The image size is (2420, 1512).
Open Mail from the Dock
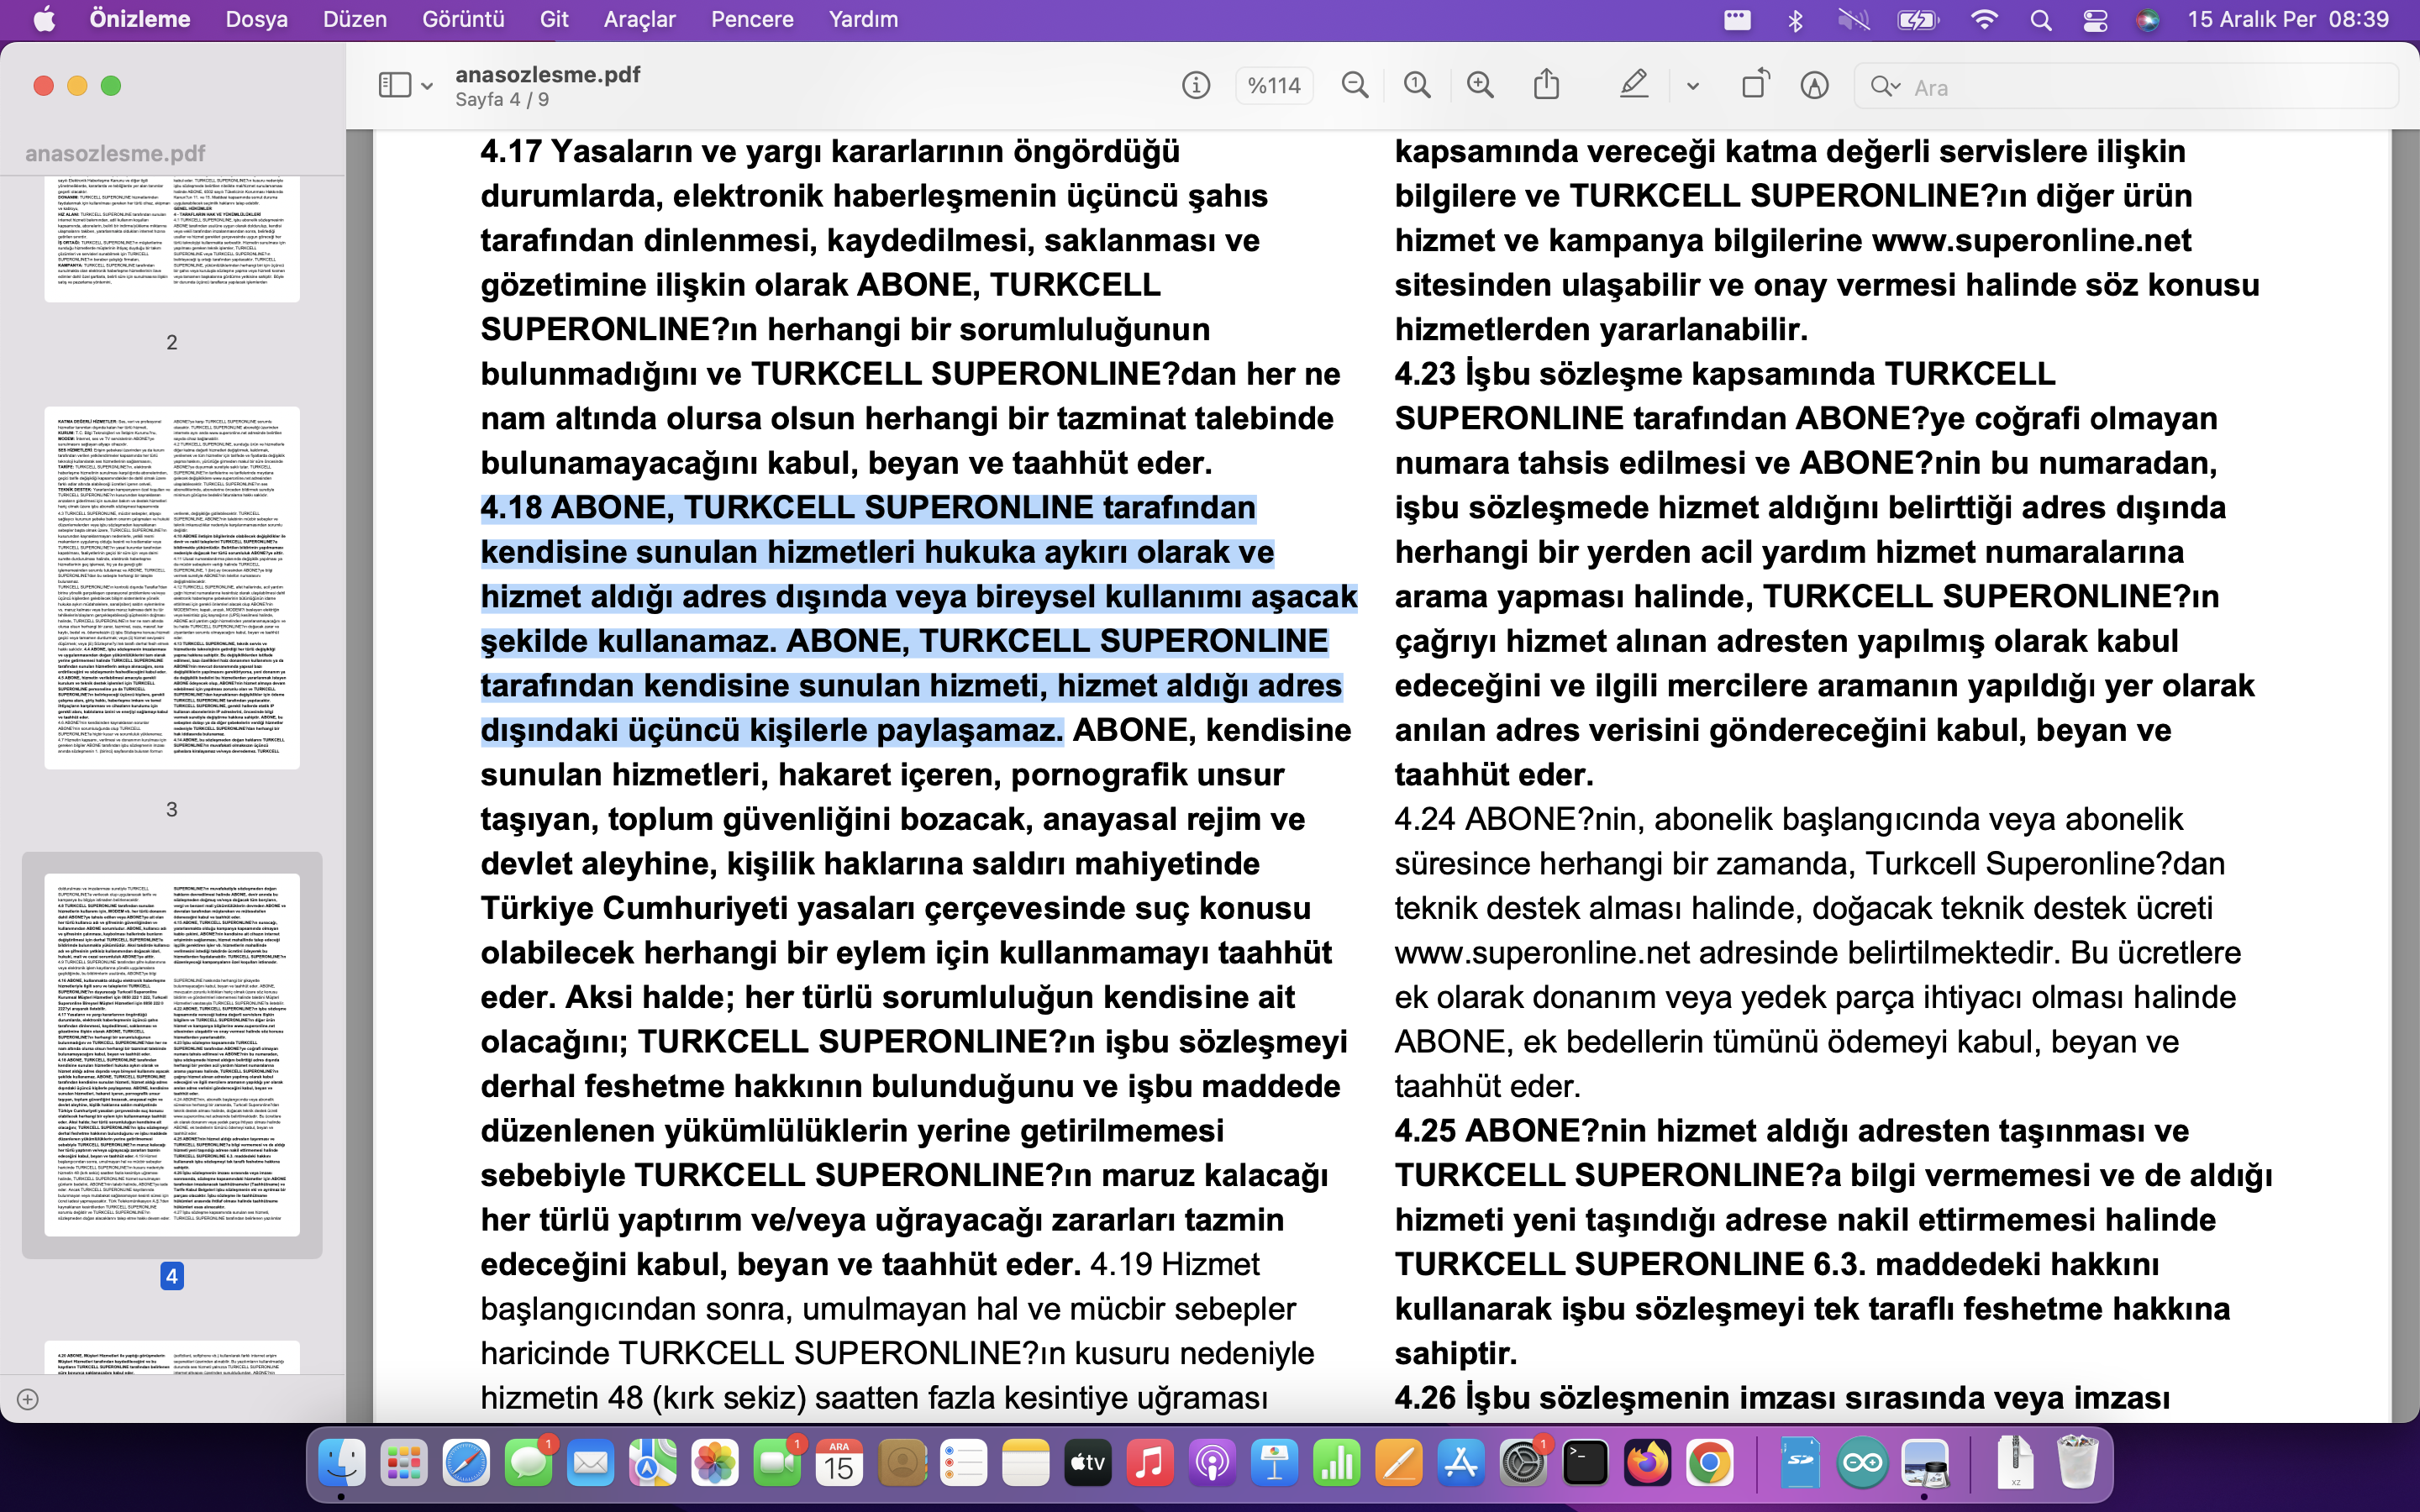click(590, 1464)
